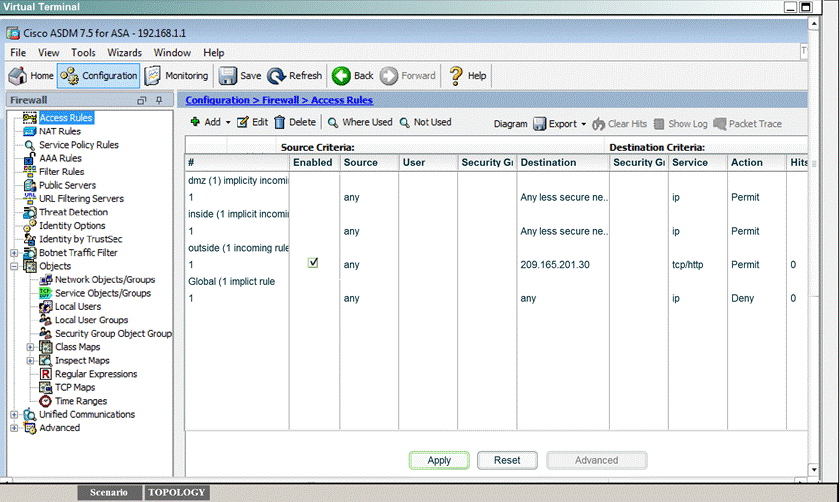Open the Tools menu

83,53
